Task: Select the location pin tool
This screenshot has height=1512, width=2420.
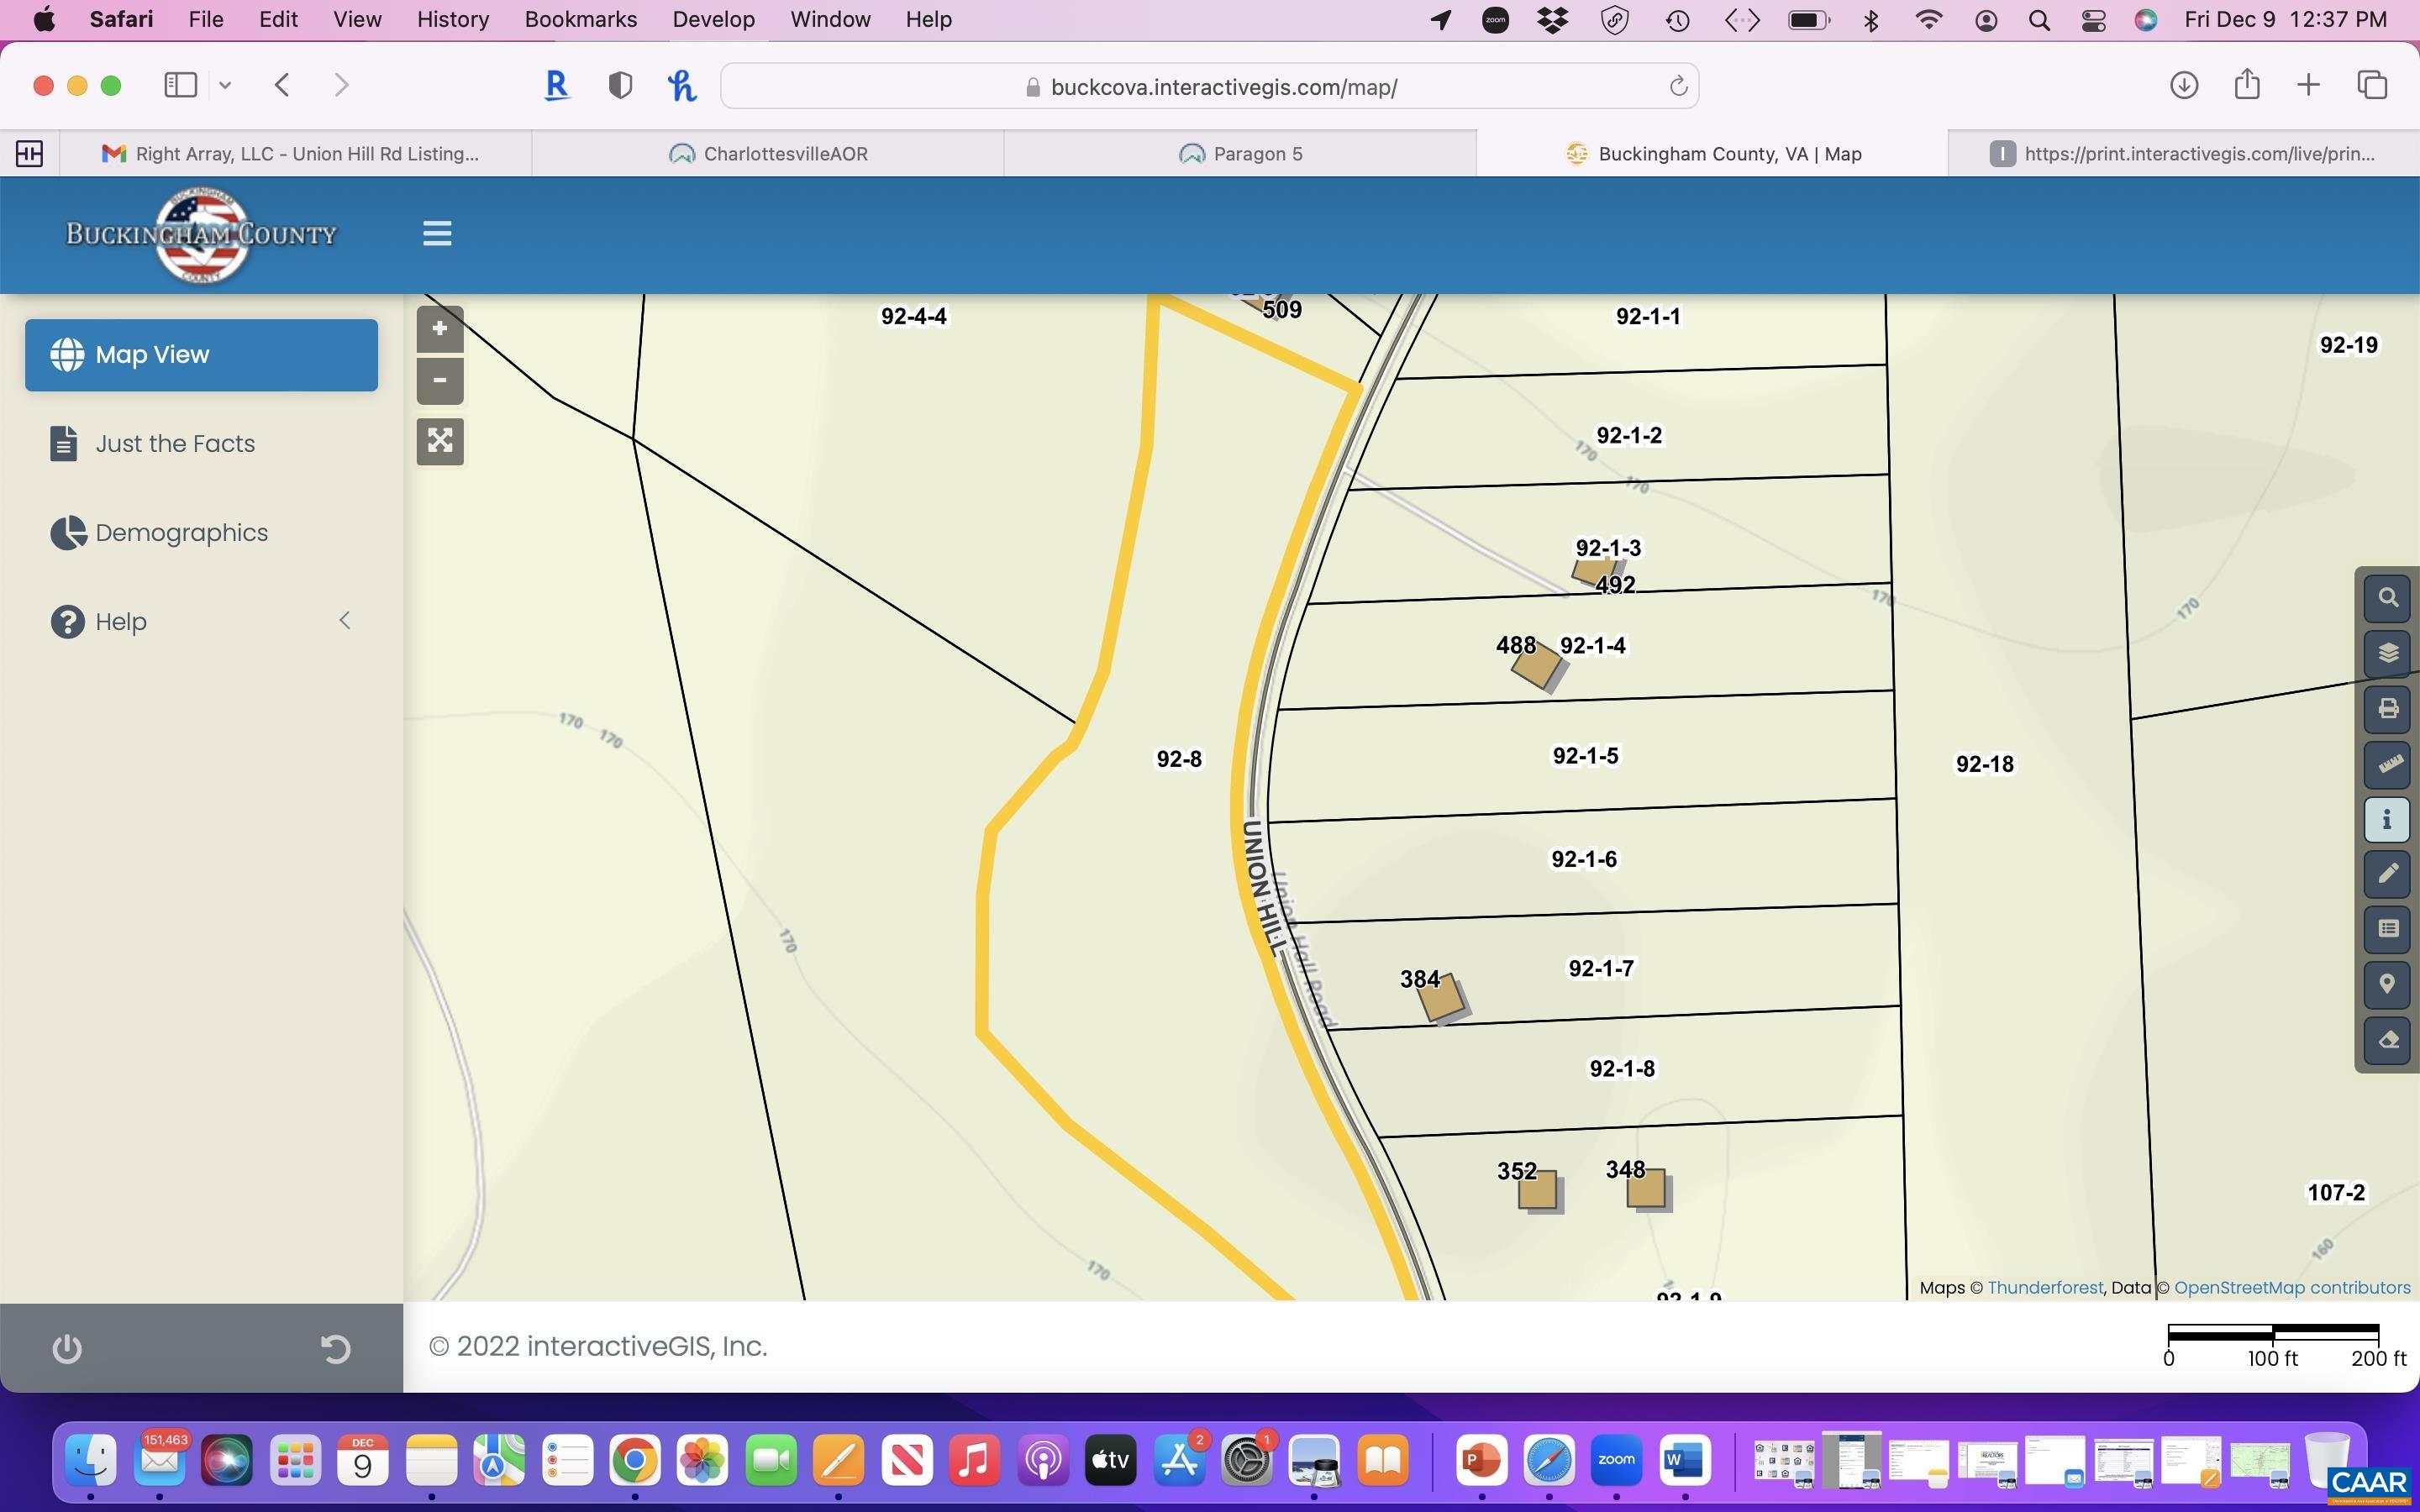Action: (x=2387, y=984)
